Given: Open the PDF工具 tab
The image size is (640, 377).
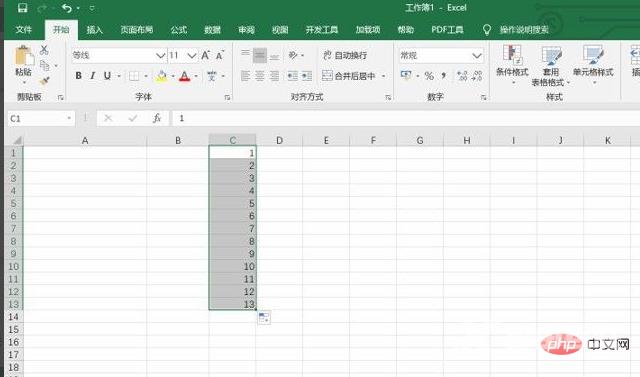Looking at the screenshot, I should pos(447,30).
